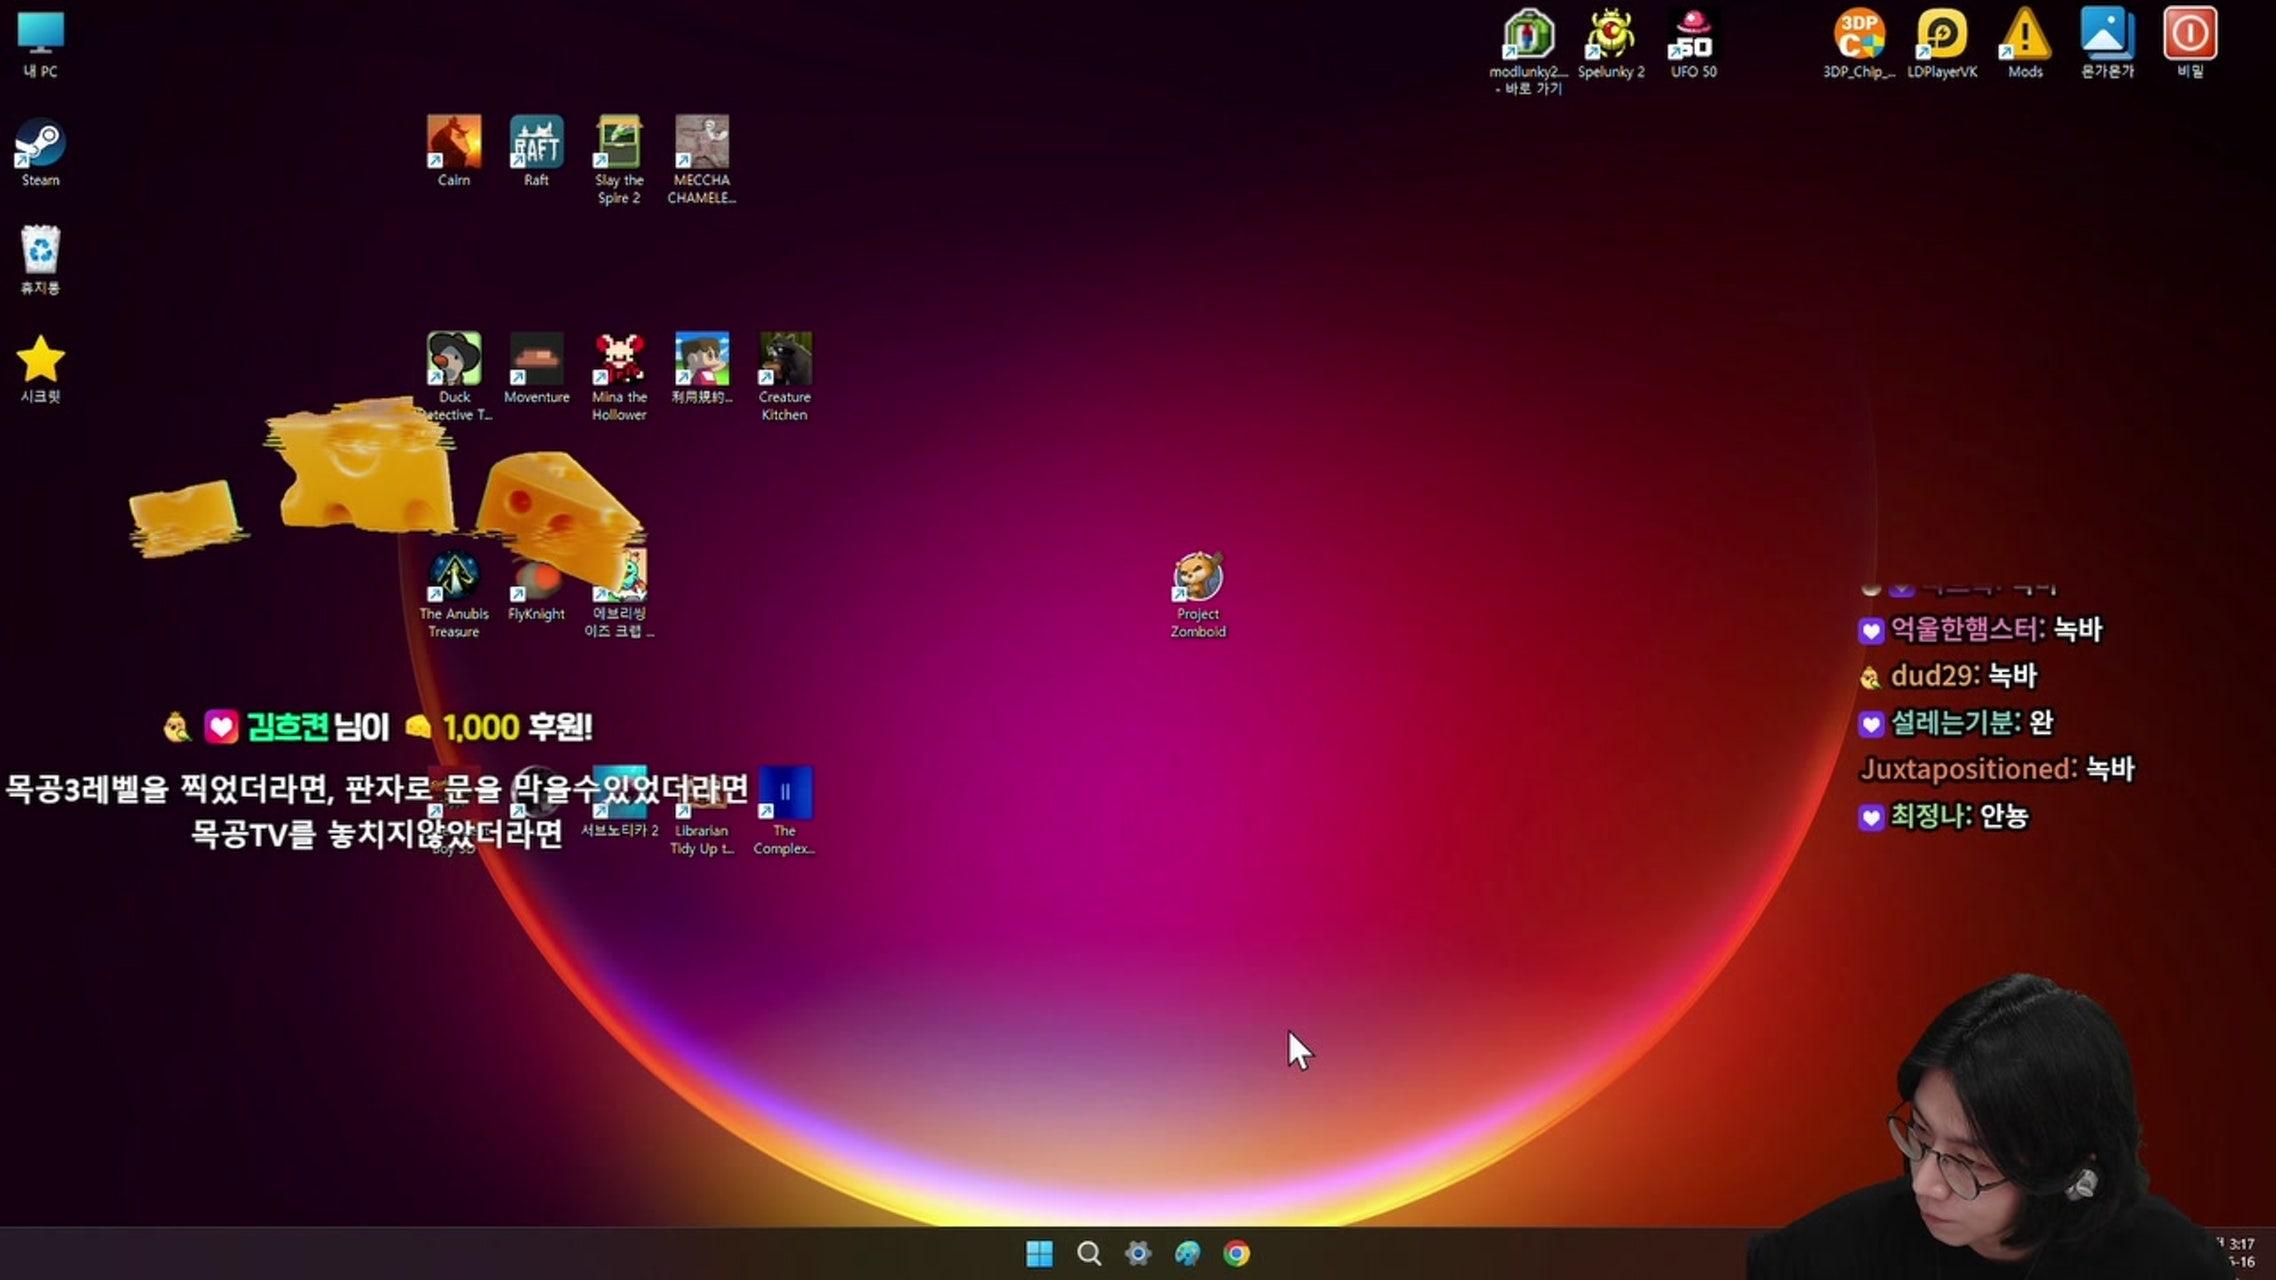Open the 내 PC desktop icon
2276x1280 pixels.
click(x=41, y=45)
